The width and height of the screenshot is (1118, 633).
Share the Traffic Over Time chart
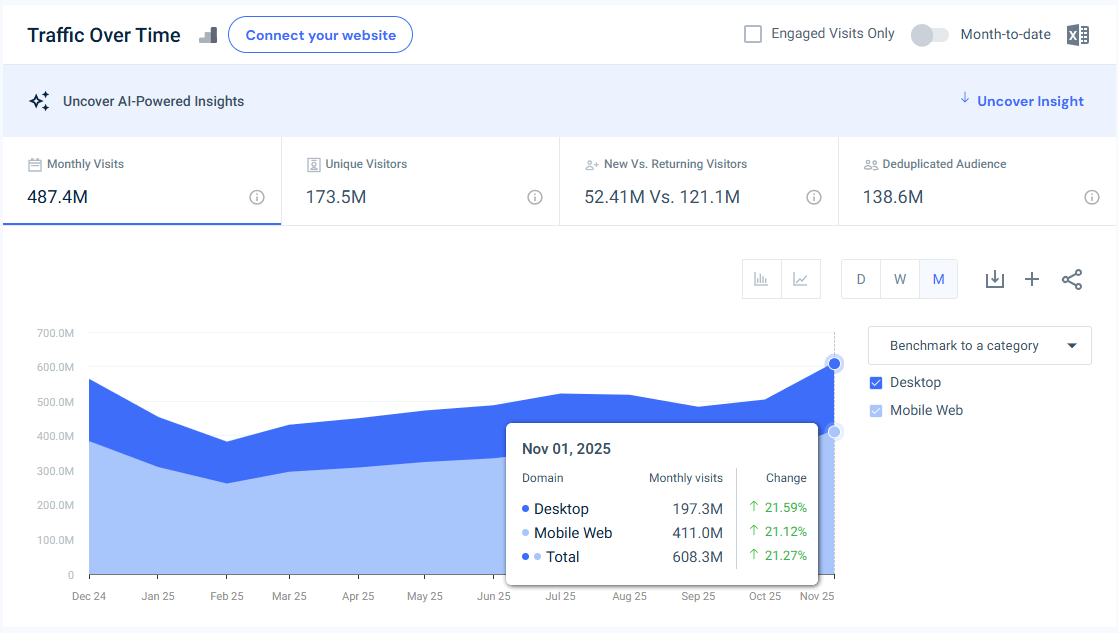coord(1072,279)
